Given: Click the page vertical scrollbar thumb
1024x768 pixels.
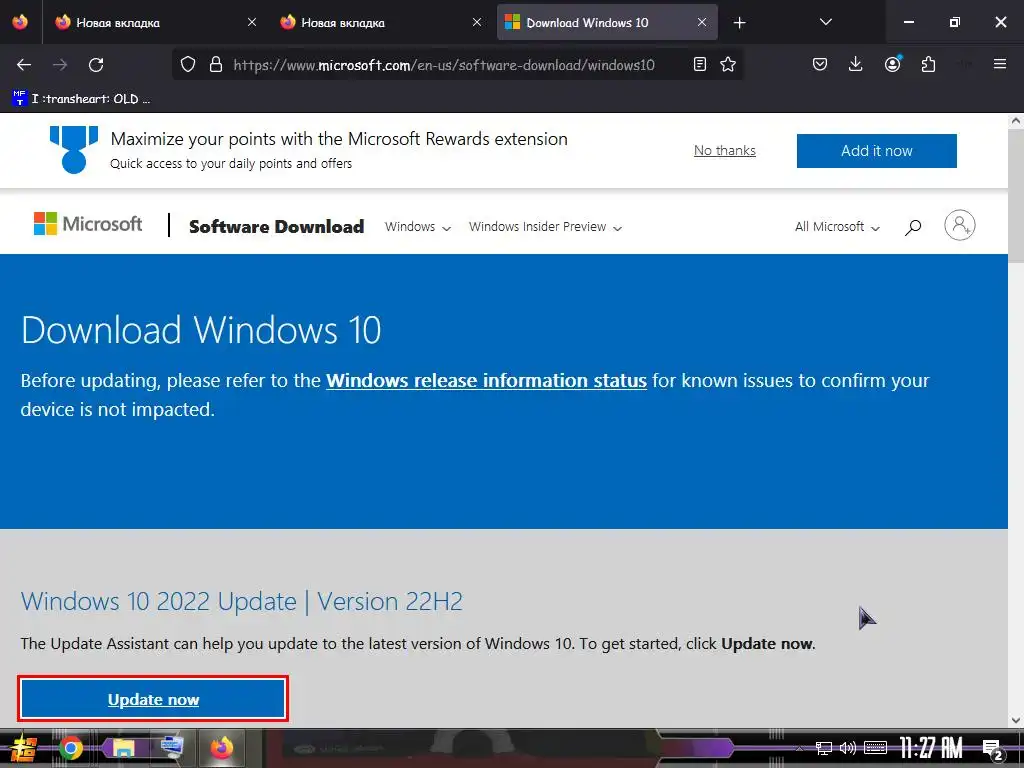Looking at the screenshot, I should pos(1016,196).
